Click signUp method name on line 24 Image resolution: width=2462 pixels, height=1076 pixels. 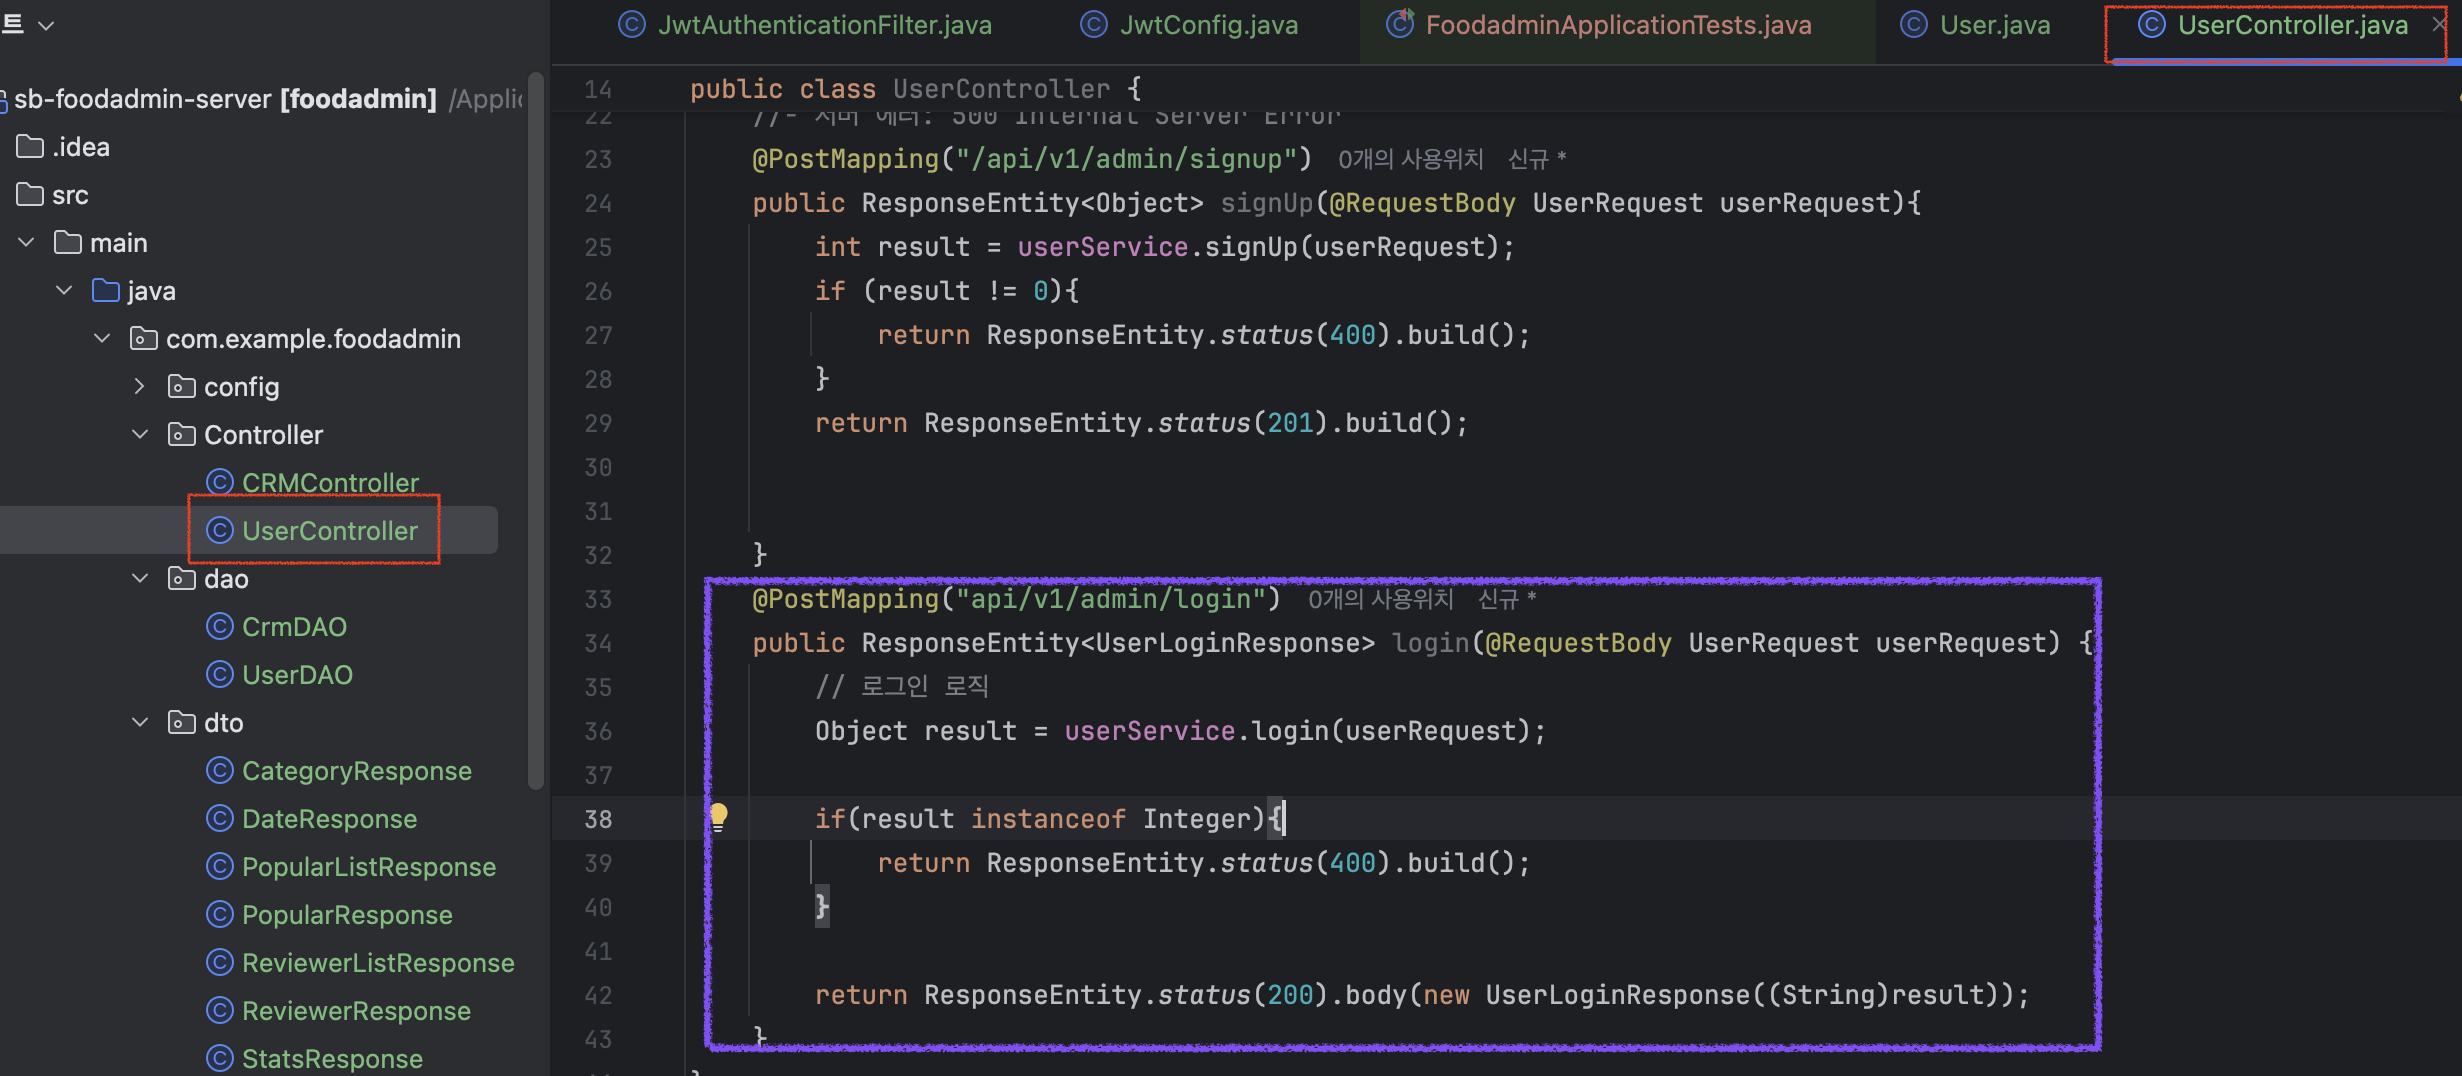click(x=1266, y=203)
